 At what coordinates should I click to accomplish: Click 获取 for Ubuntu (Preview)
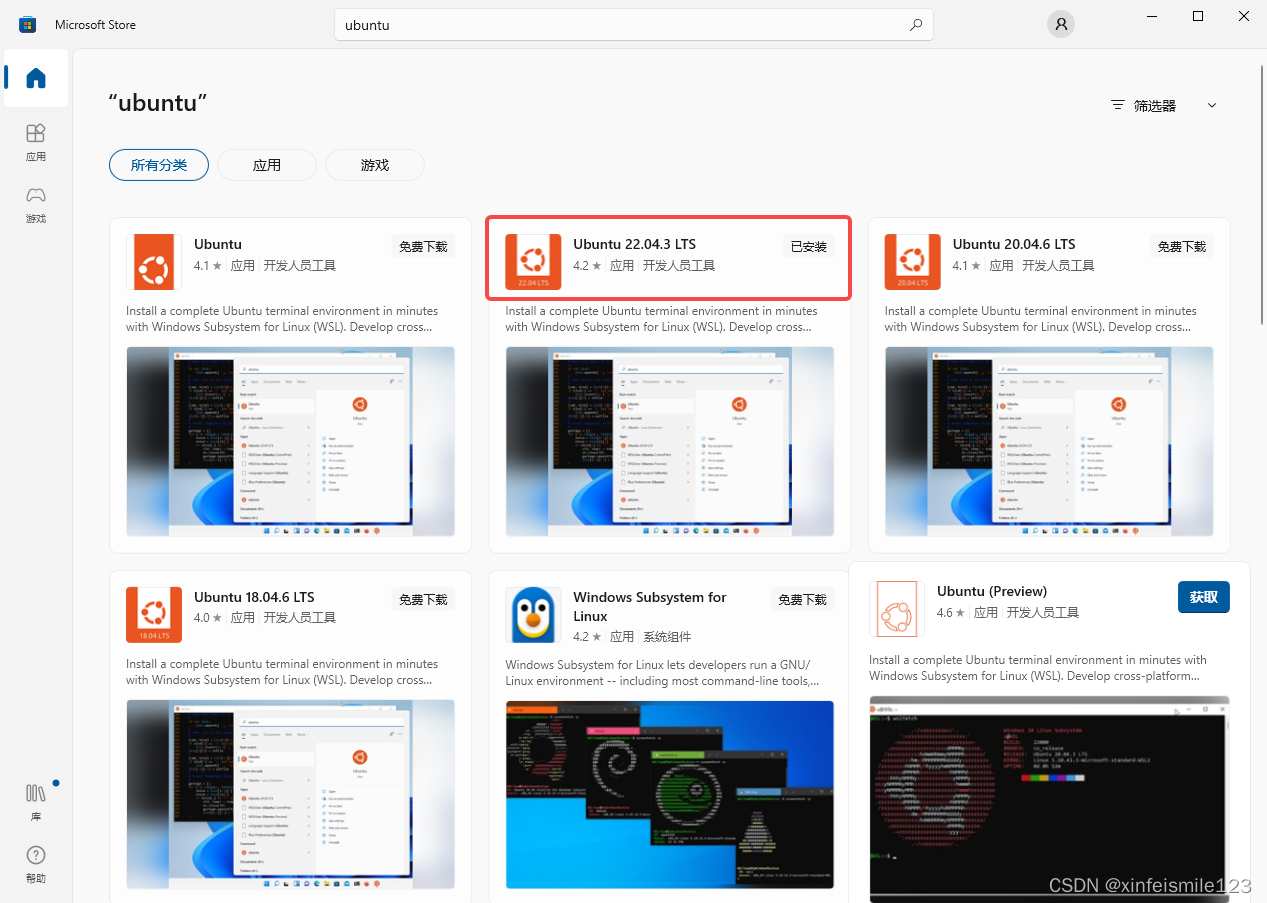point(1204,597)
